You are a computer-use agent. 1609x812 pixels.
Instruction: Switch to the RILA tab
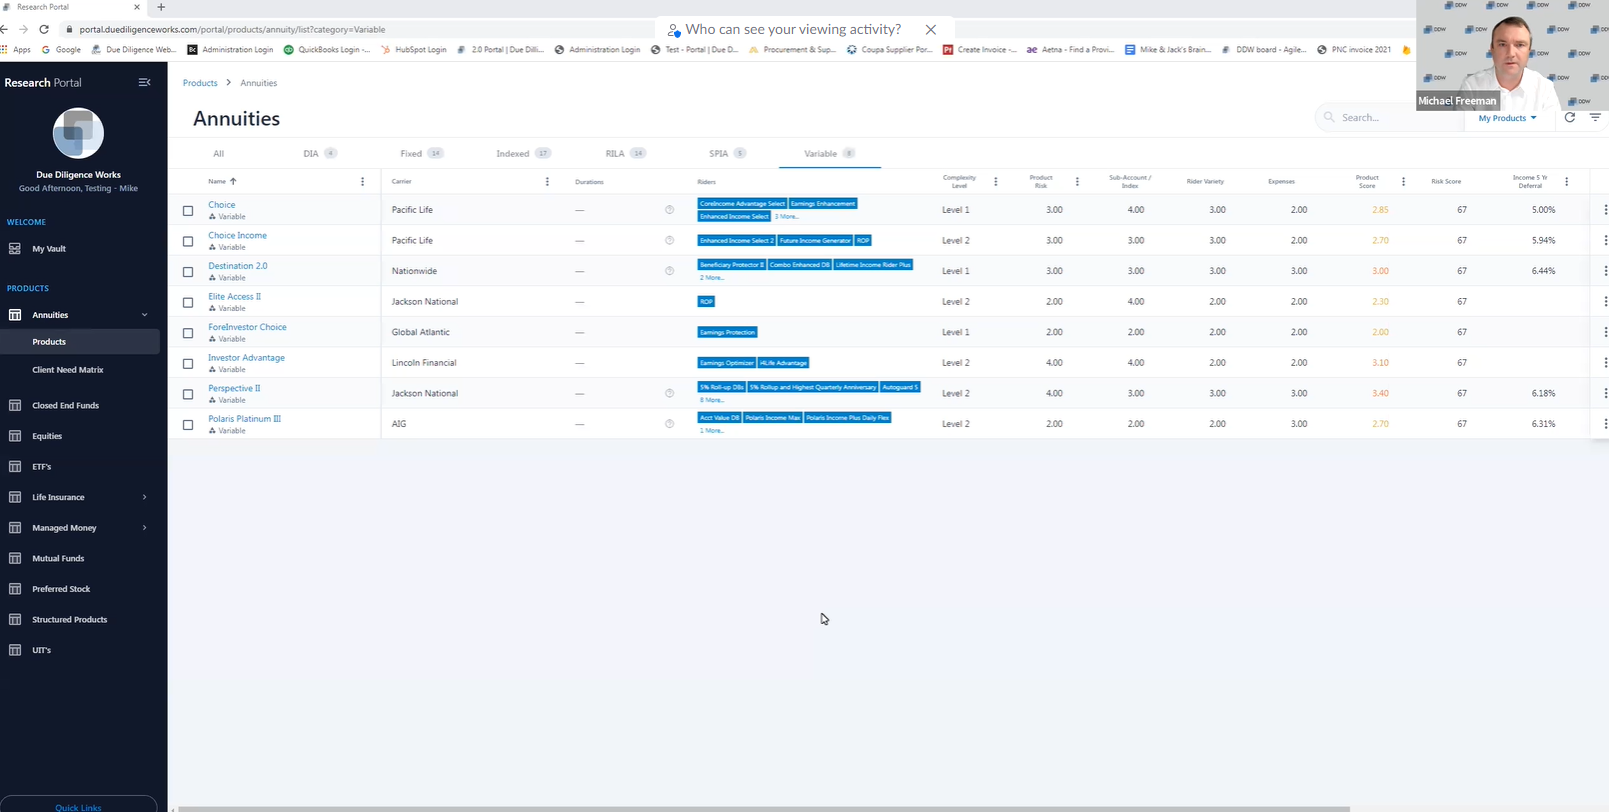click(x=625, y=153)
